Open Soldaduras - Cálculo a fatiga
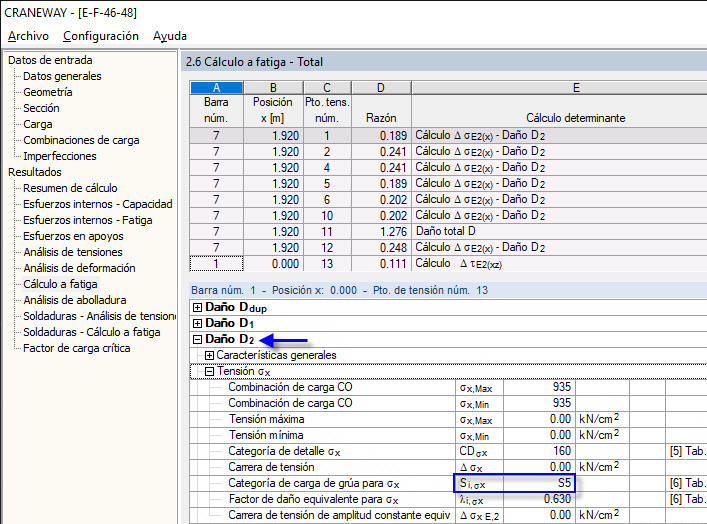 [92, 332]
